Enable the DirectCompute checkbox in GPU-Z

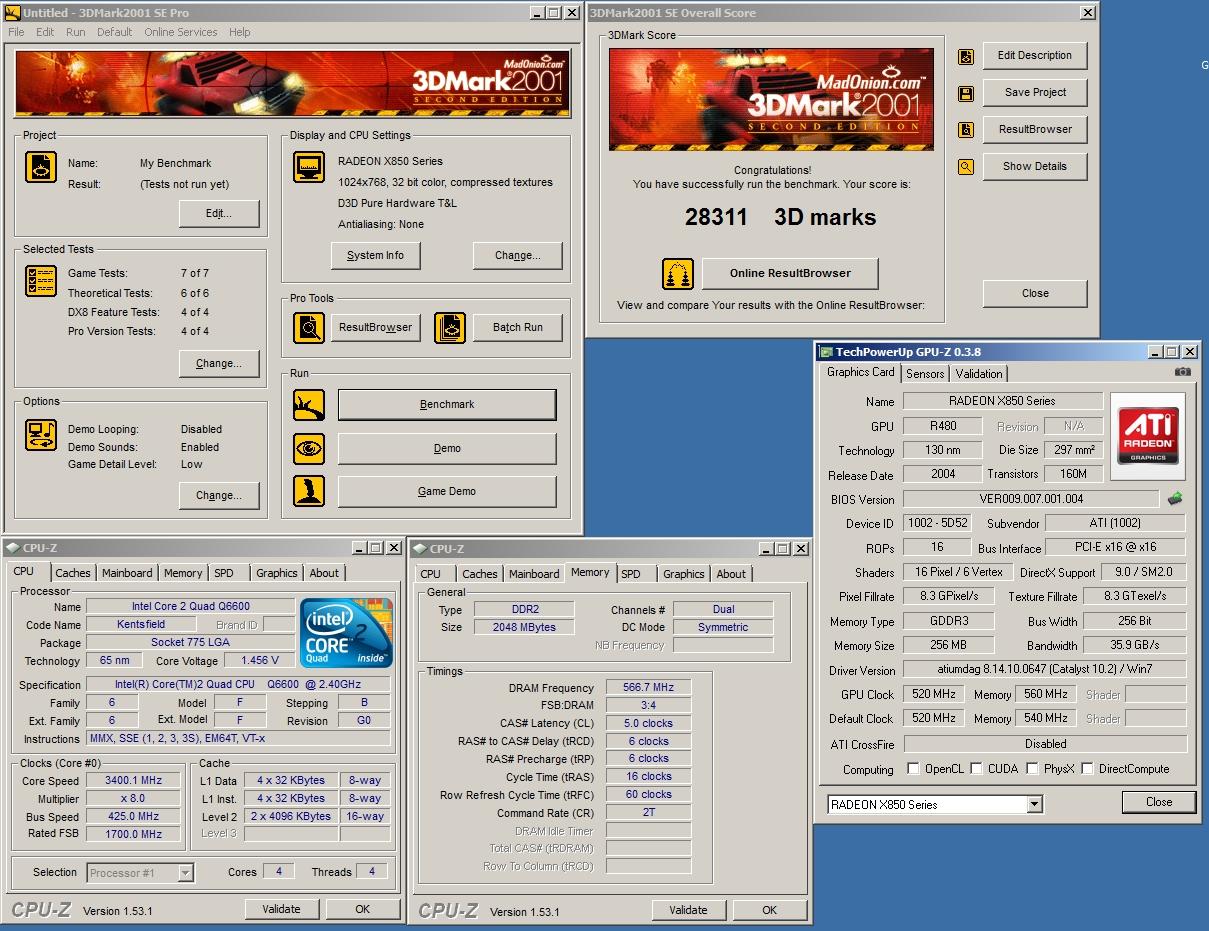[x=1089, y=769]
